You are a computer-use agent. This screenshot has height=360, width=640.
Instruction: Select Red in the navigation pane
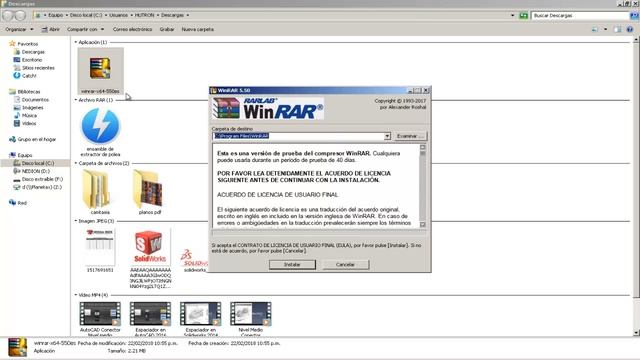18,203
